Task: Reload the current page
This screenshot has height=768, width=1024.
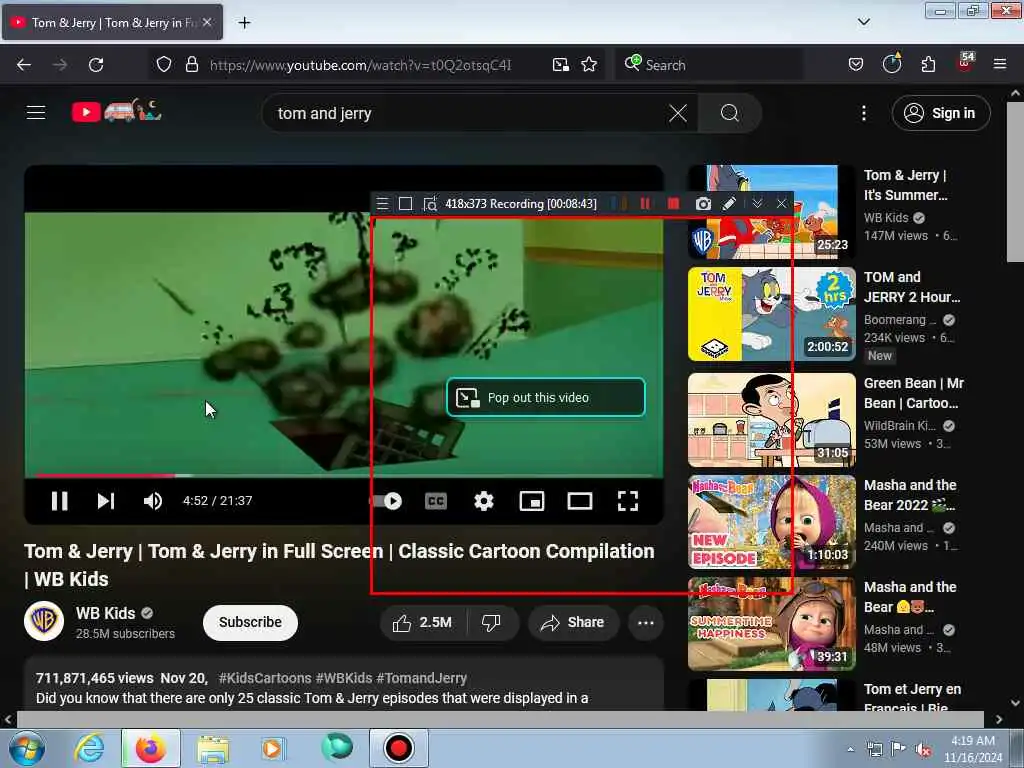Action: click(x=96, y=65)
